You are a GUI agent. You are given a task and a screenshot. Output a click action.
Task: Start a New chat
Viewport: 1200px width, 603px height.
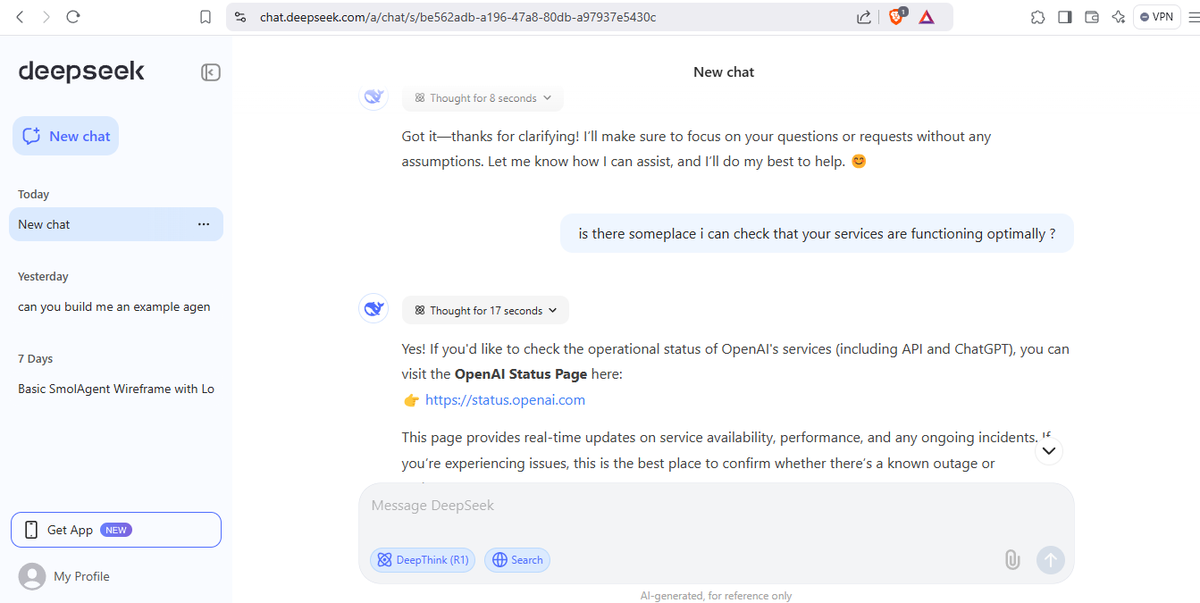(66, 136)
